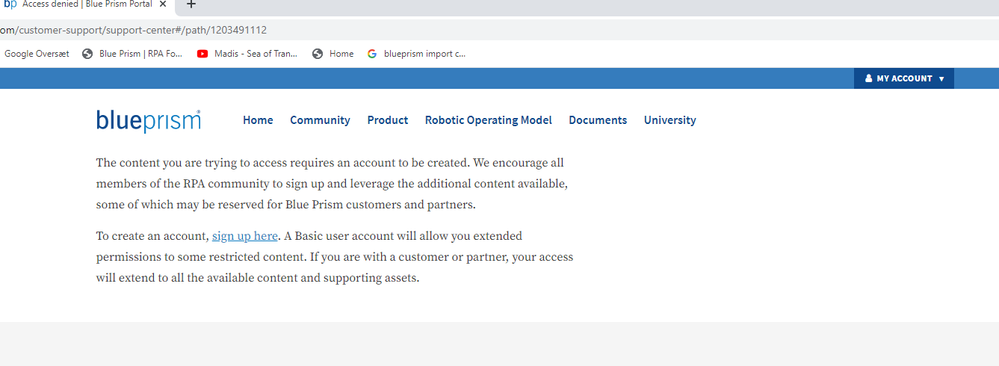Open the Madis - Sea of Tran... YouTube bookmark
The height and width of the screenshot is (366, 999).
point(247,54)
